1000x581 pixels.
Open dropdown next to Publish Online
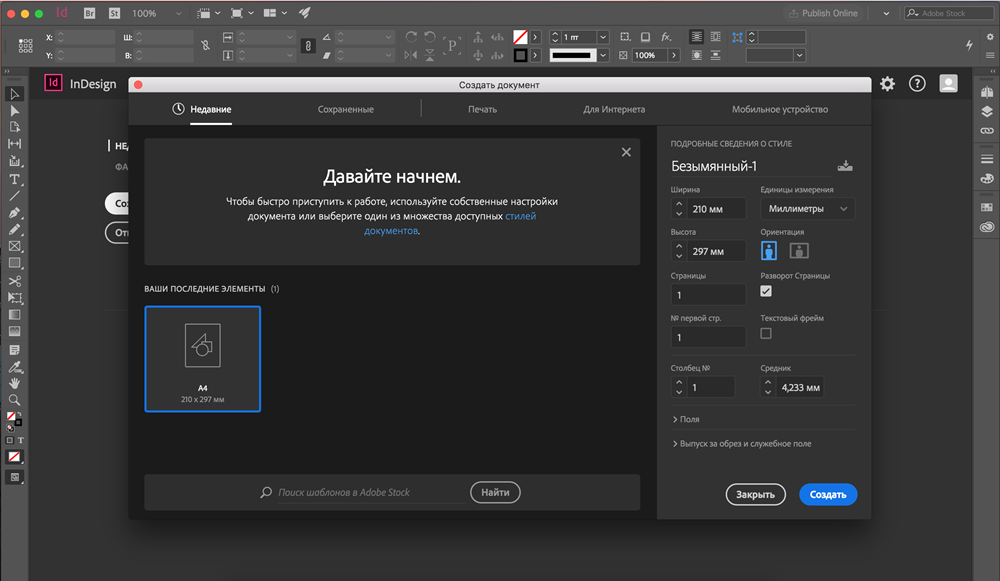[886, 13]
